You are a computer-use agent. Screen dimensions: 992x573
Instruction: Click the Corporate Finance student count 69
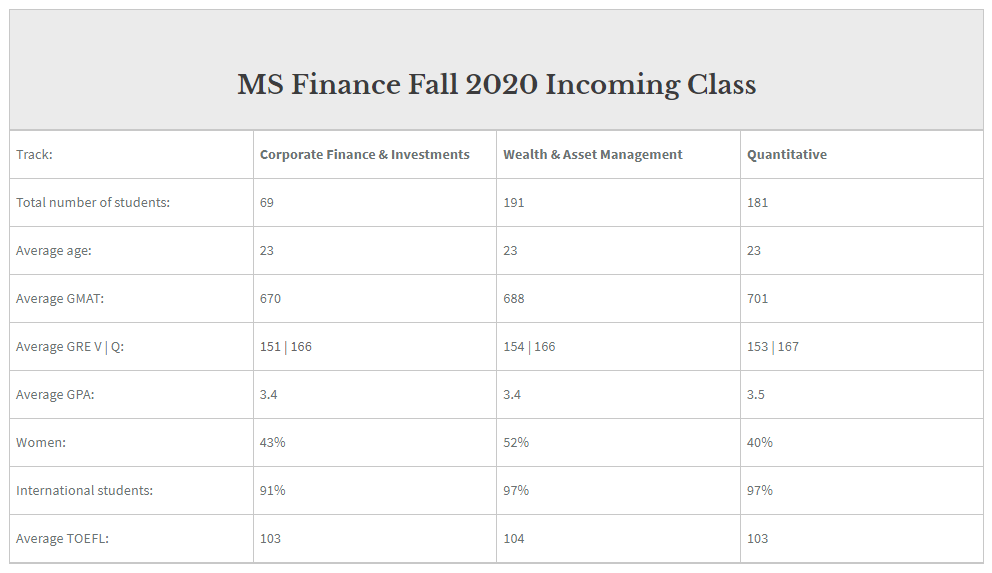[x=267, y=203]
